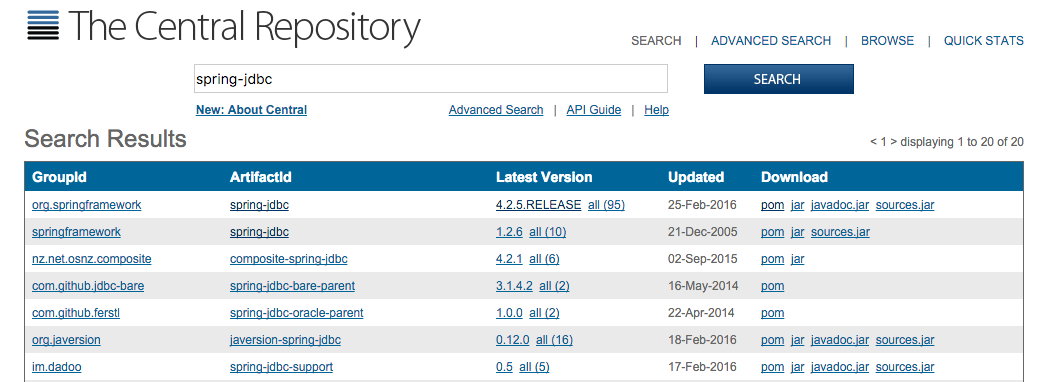Focus the search box containing spring-jdbc

[x=430, y=79]
